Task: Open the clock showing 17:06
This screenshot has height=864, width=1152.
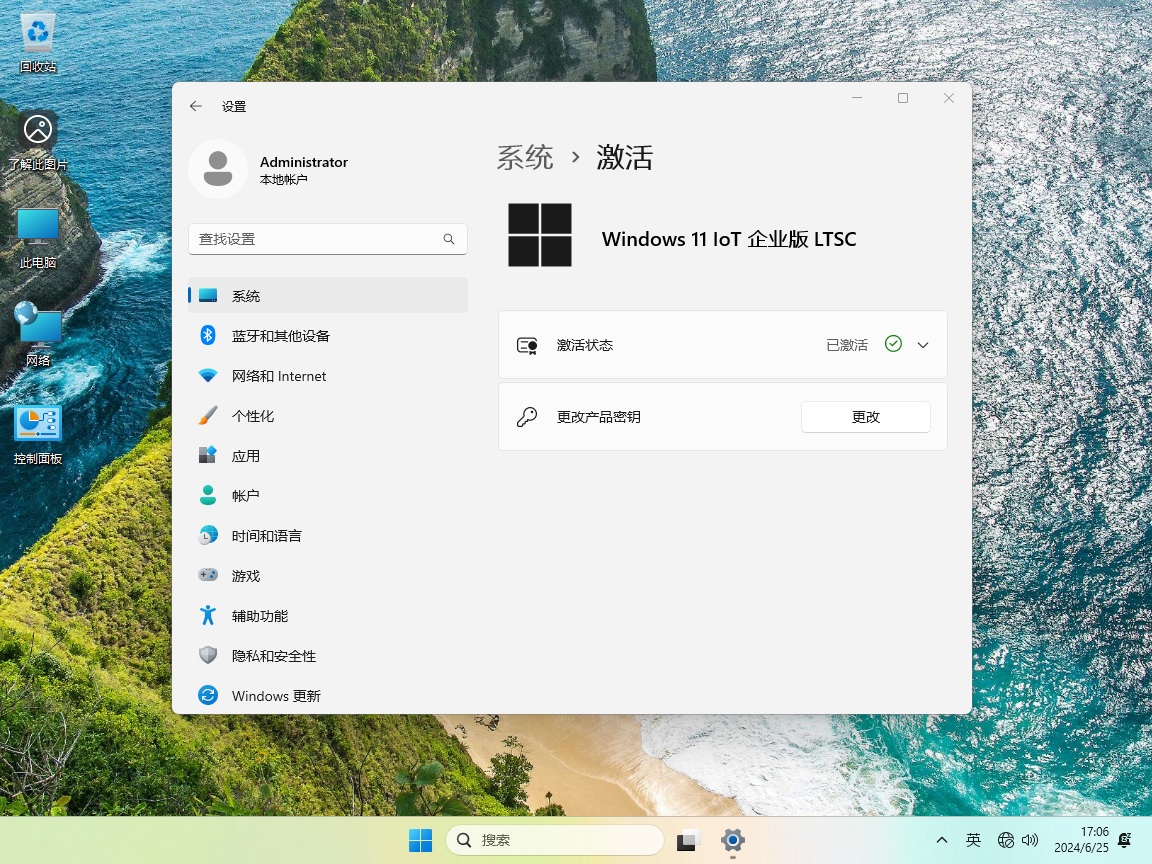Action: pos(1081,840)
